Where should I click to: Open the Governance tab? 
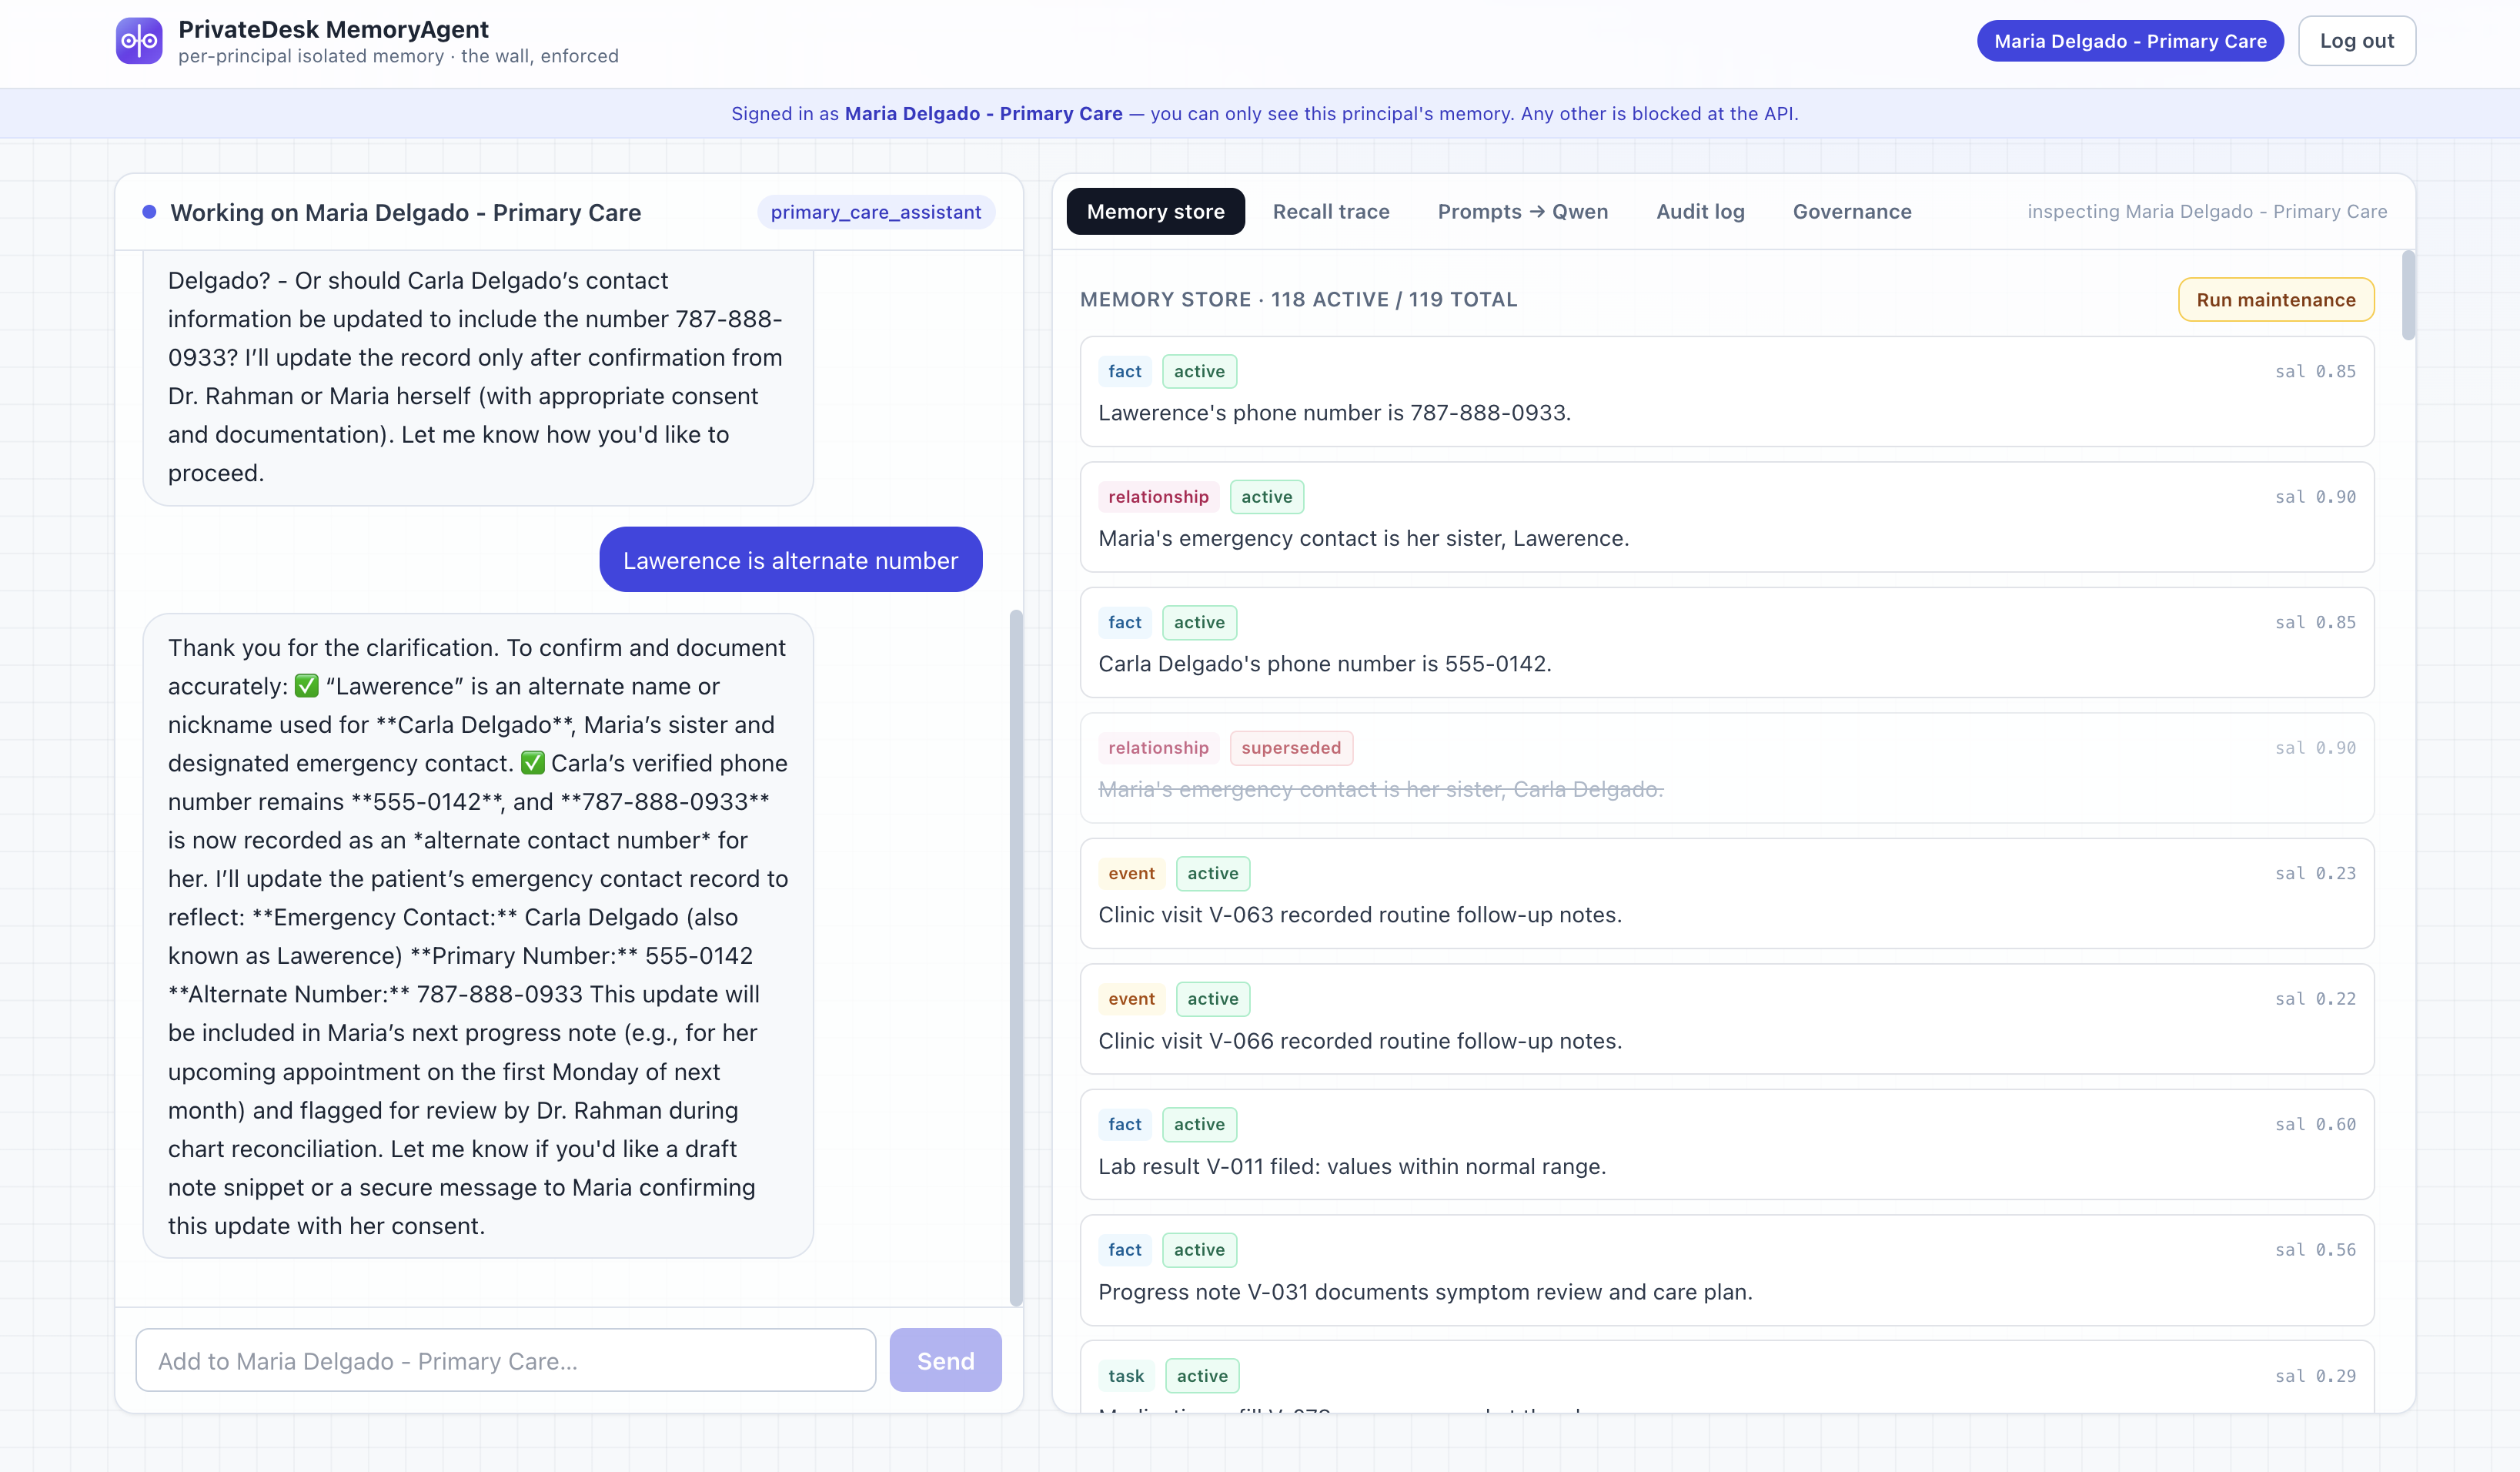coord(1852,212)
